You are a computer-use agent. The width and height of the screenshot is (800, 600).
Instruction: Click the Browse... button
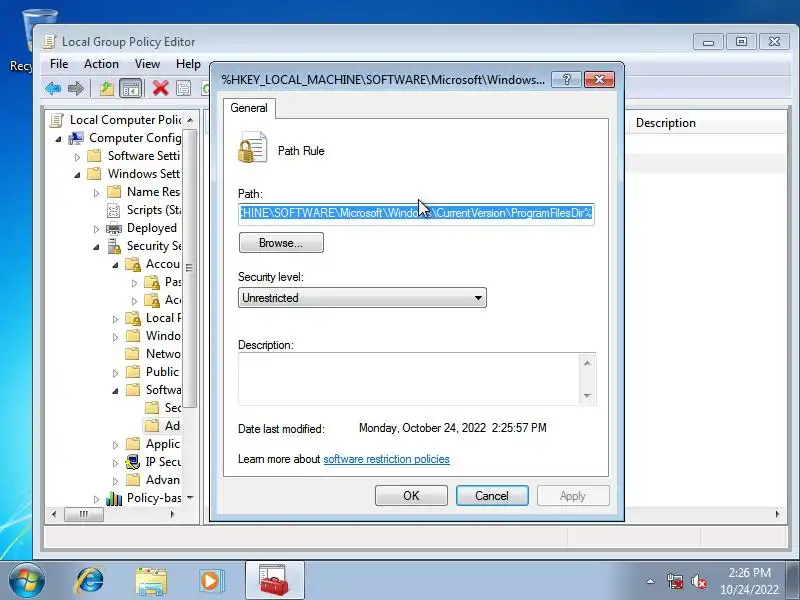click(281, 243)
